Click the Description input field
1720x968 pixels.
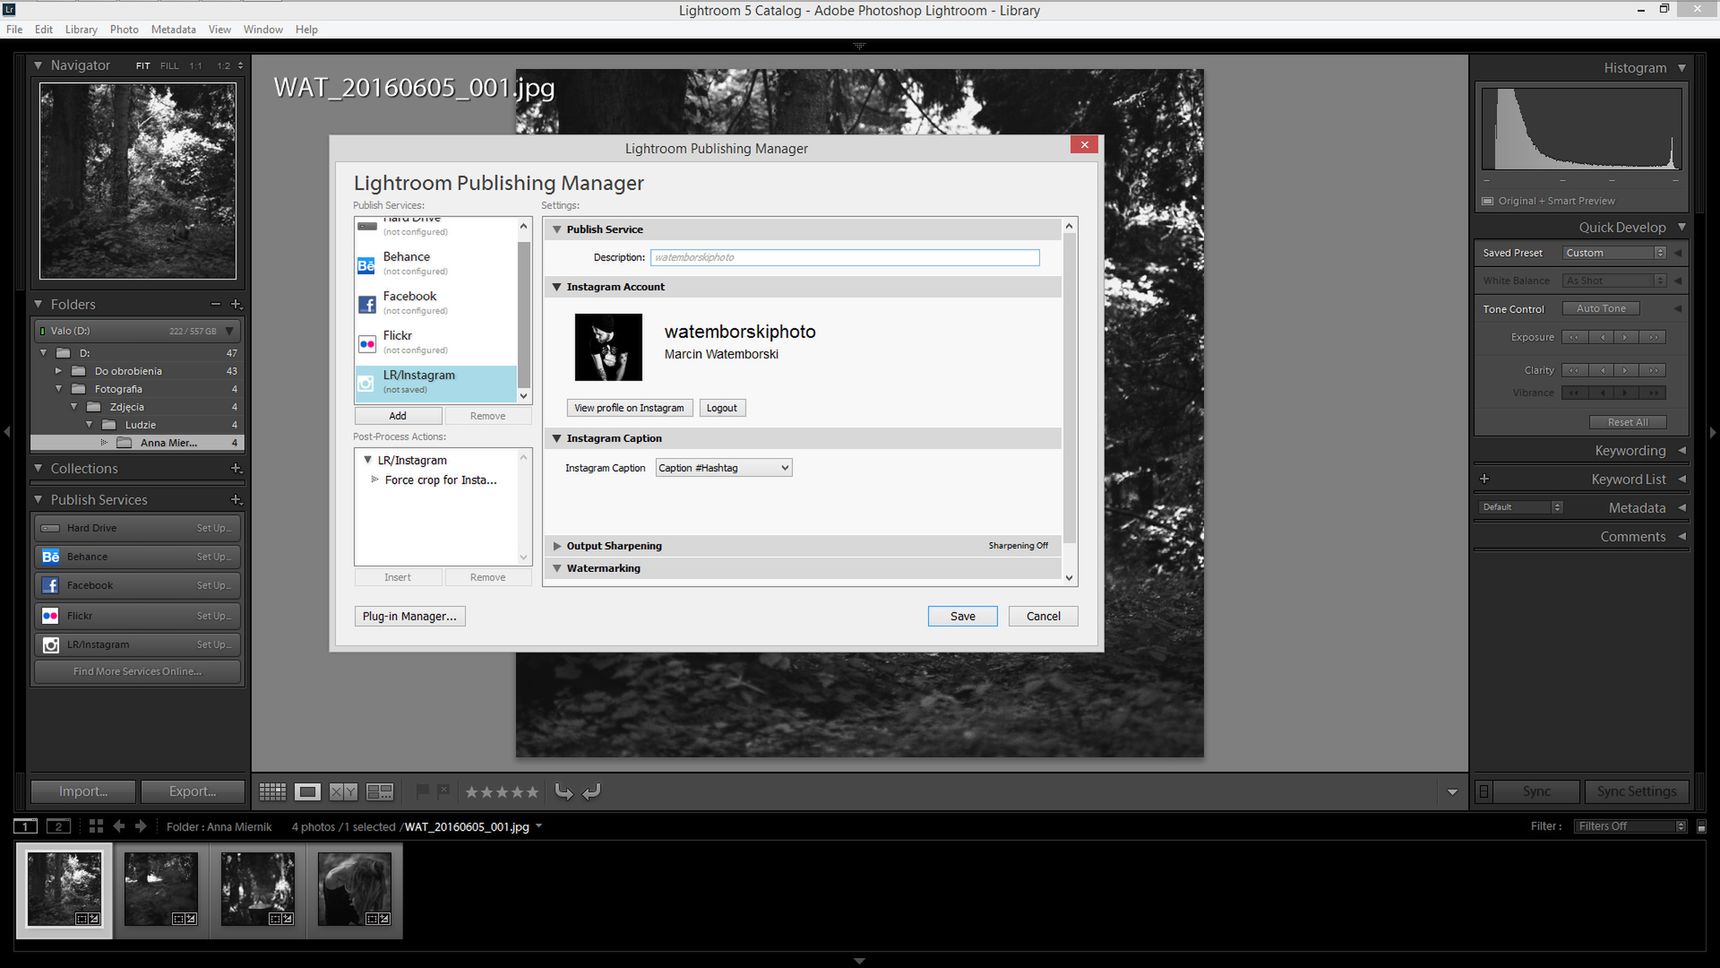[x=845, y=257]
